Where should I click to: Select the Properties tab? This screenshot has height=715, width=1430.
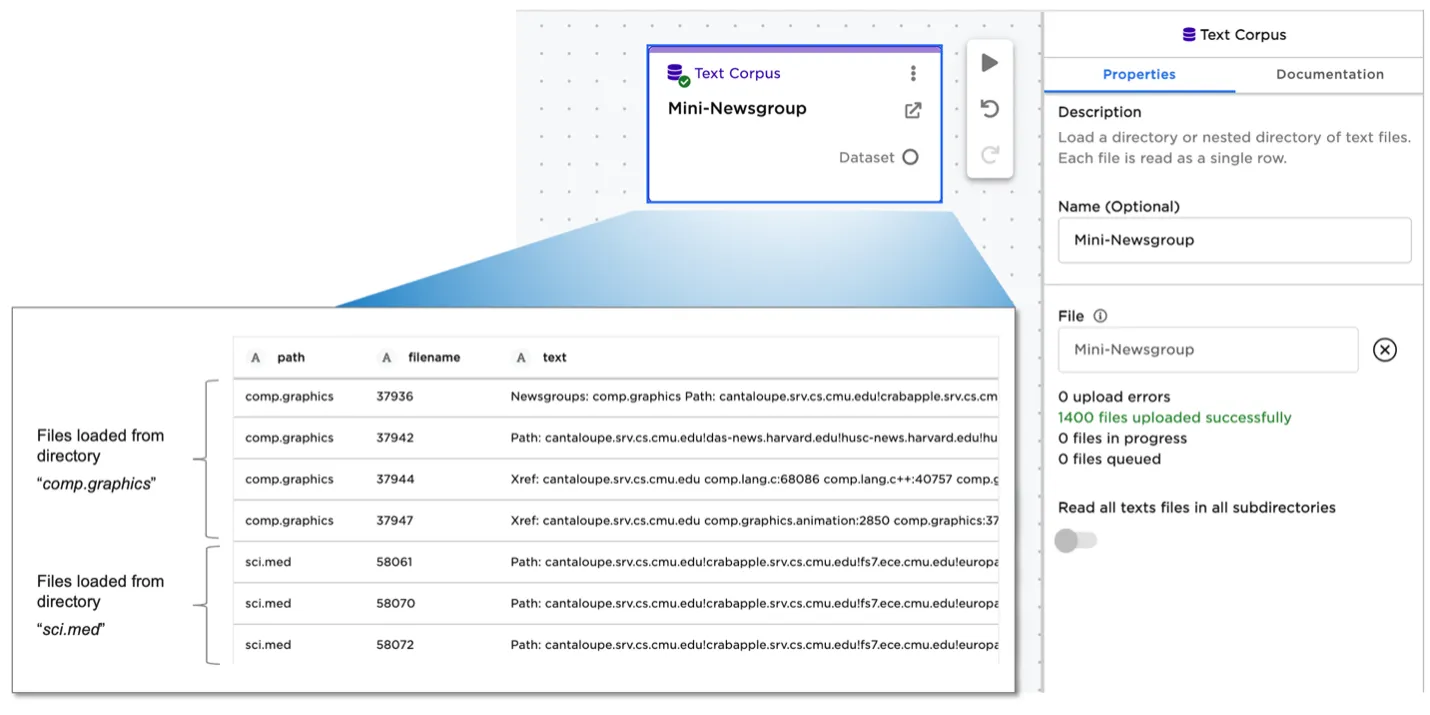1139,74
